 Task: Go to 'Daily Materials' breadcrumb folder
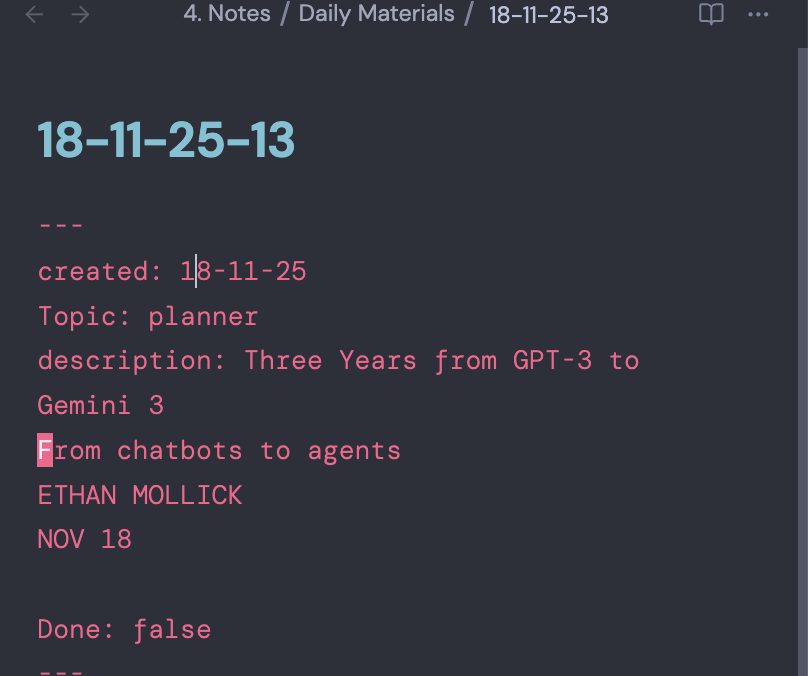pos(376,15)
